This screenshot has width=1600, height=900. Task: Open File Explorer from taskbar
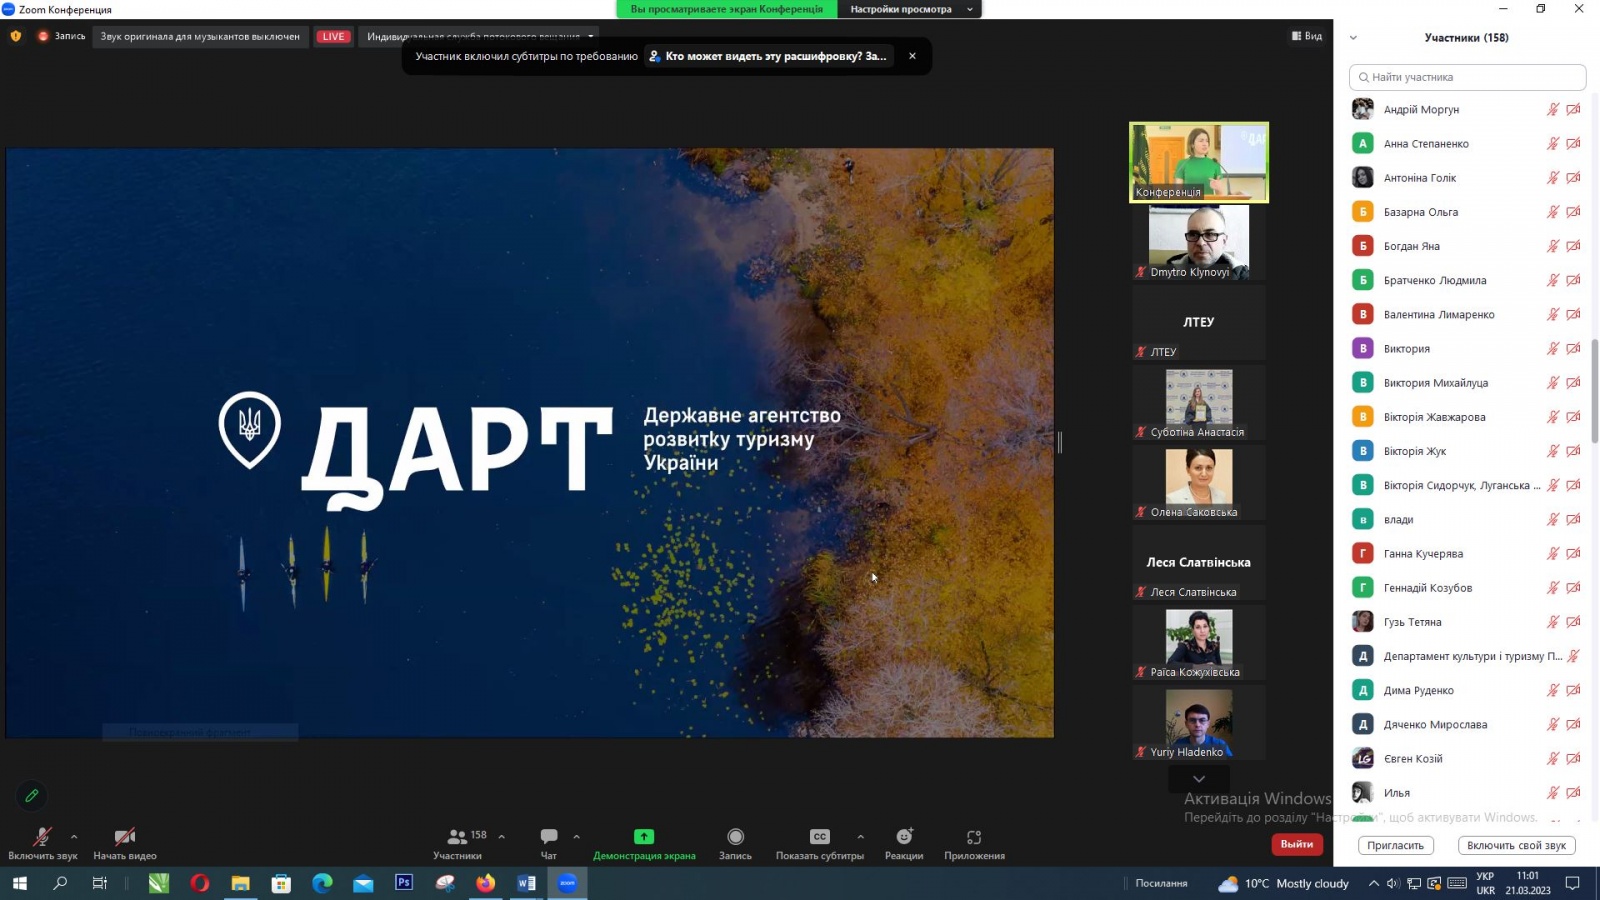(x=240, y=883)
